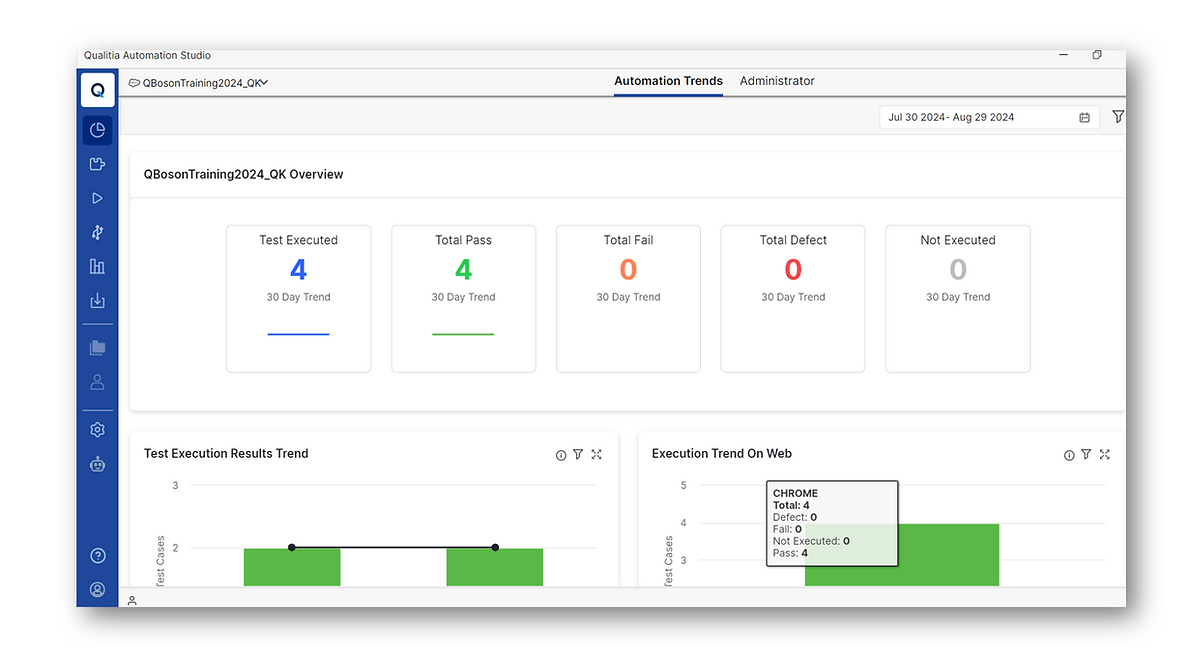The image size is (1190, 649).
Task: Click the user management icon in sidebar
Action: pyautogui.click(x=97, y=382)
